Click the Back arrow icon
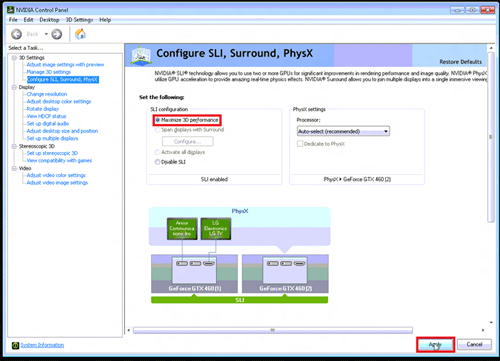This screenshot has height=361, width=500. click(16, 34)
